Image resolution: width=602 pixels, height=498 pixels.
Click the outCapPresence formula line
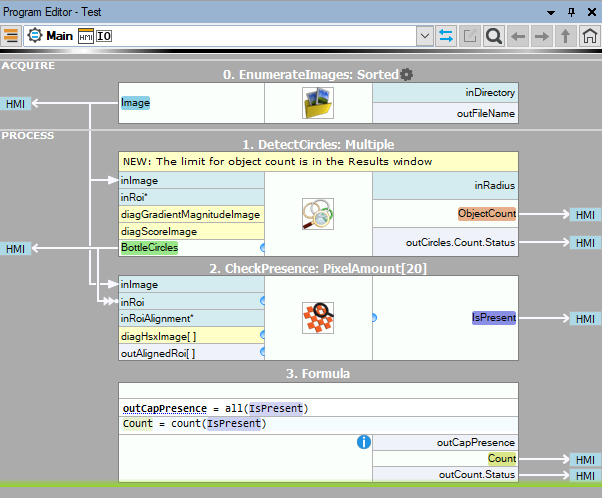(214, 408)
